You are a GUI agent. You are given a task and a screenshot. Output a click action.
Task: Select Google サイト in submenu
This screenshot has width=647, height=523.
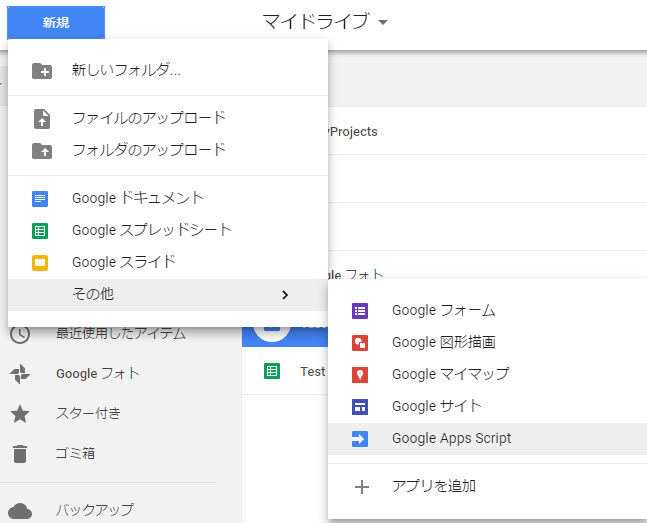coord(487,406)
